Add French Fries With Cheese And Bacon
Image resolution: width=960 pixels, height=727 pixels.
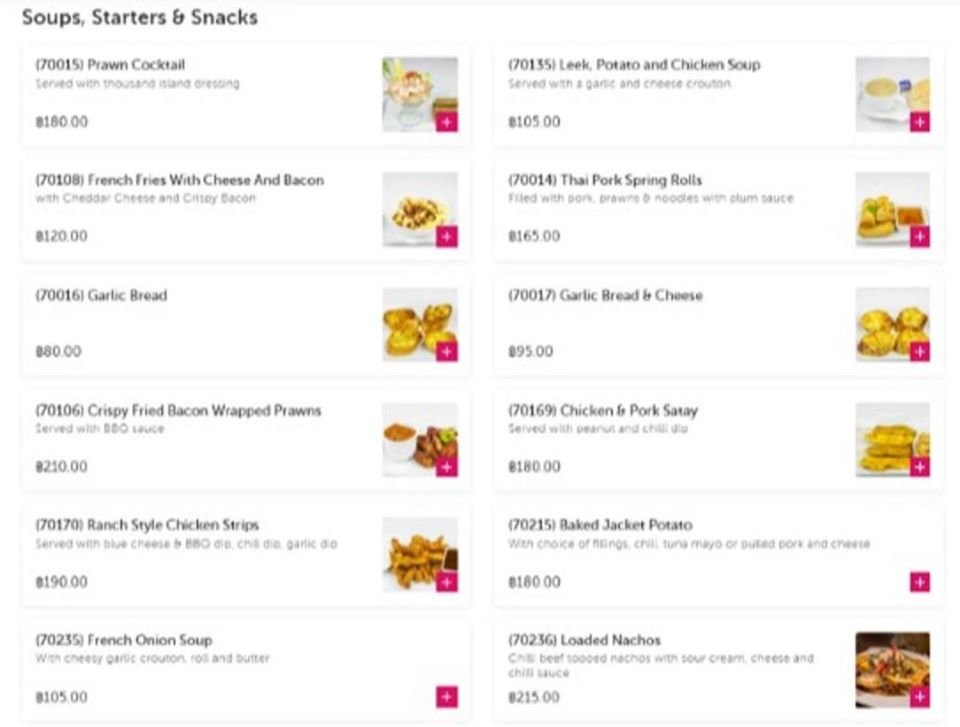[x=447, y=236]
